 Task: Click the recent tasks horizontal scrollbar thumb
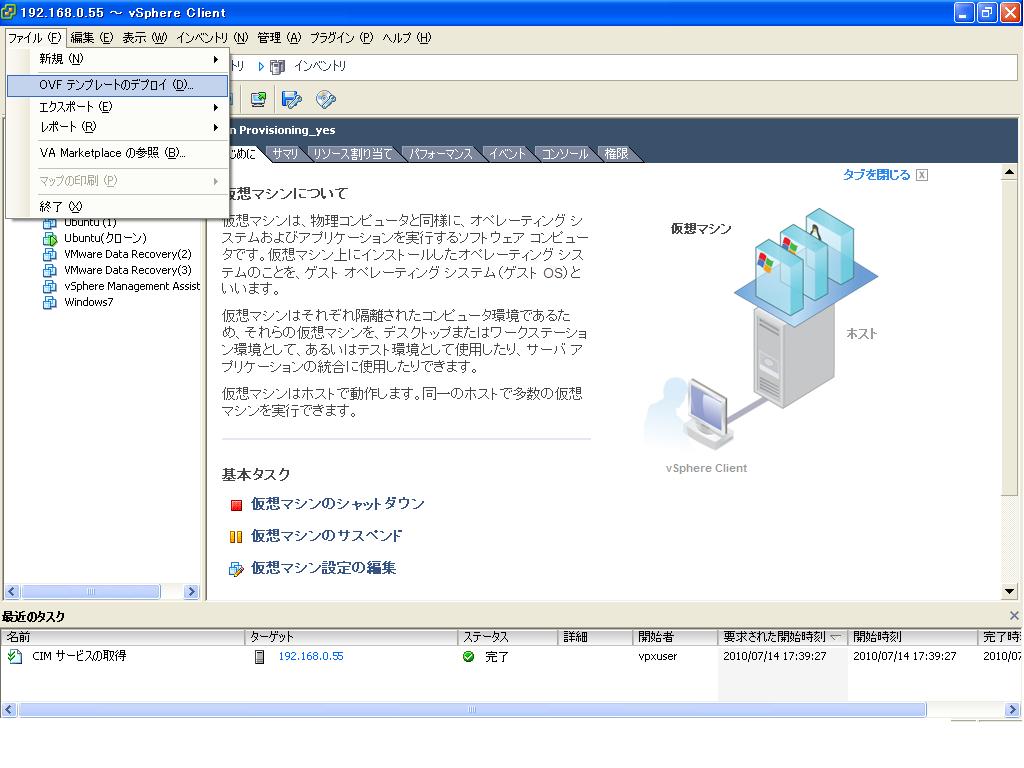472,710
